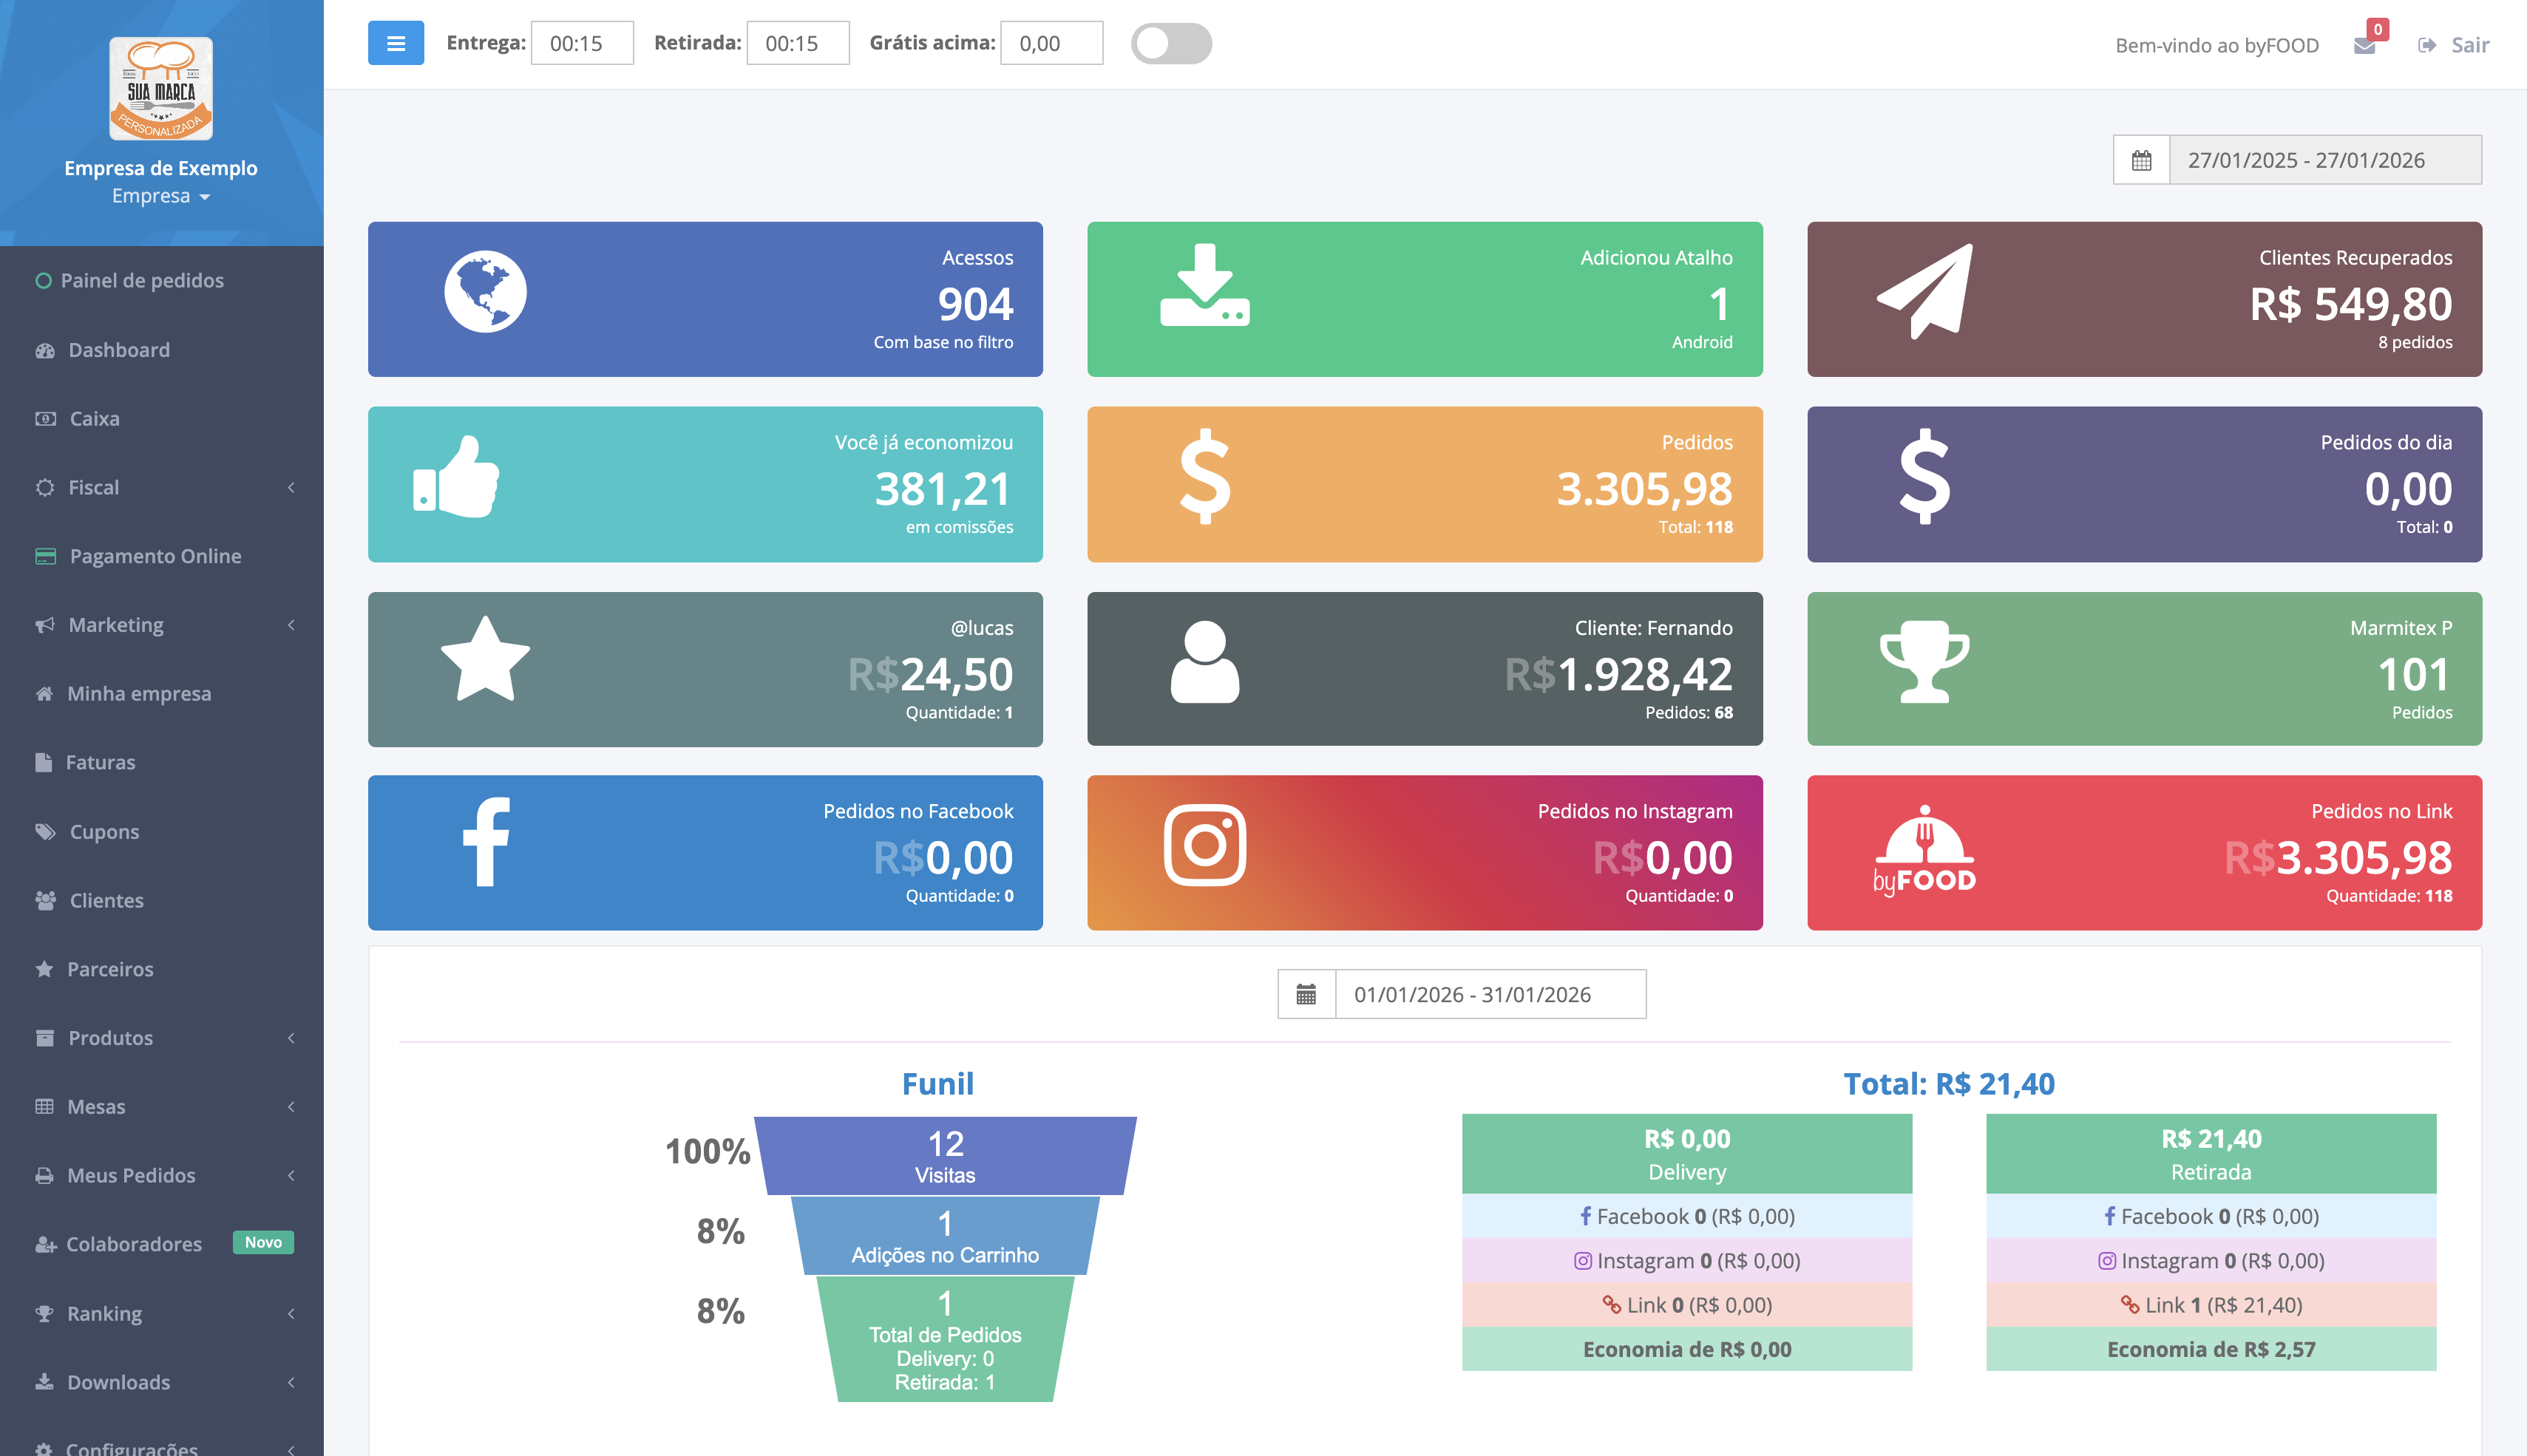Image resolution: width=2527 pixels, height=1456 pixels.
Task: Open Faturas from the sidebar
Action: [x=100, y=762]
